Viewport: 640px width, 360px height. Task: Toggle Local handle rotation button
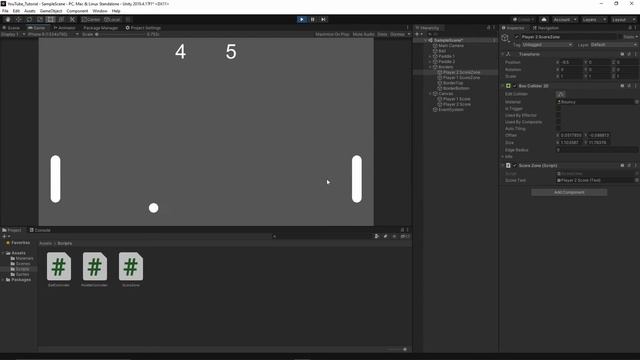[x=112, y=19]
